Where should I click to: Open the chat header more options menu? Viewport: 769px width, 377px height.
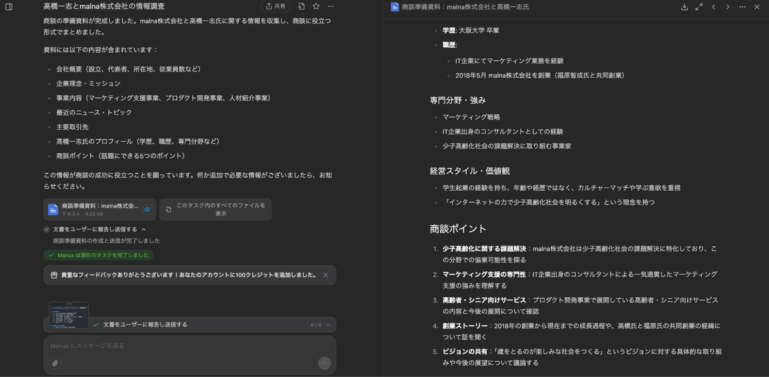(331, 6)
